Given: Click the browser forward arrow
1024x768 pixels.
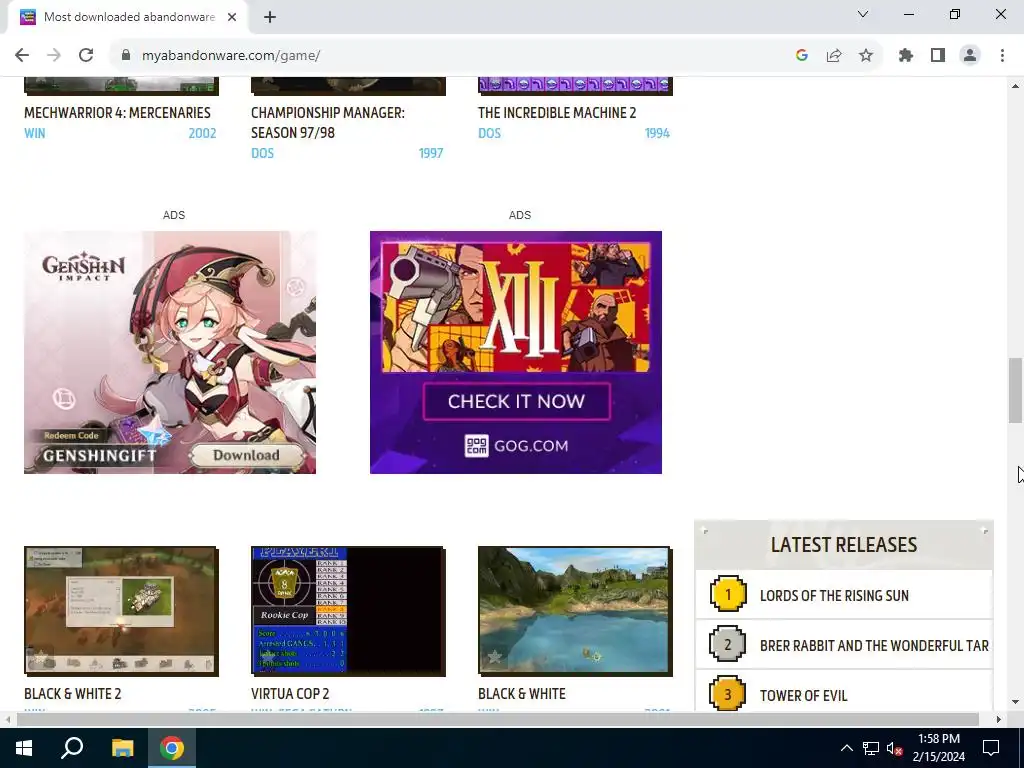Looking at the screenshot, I should coord(54,56).
